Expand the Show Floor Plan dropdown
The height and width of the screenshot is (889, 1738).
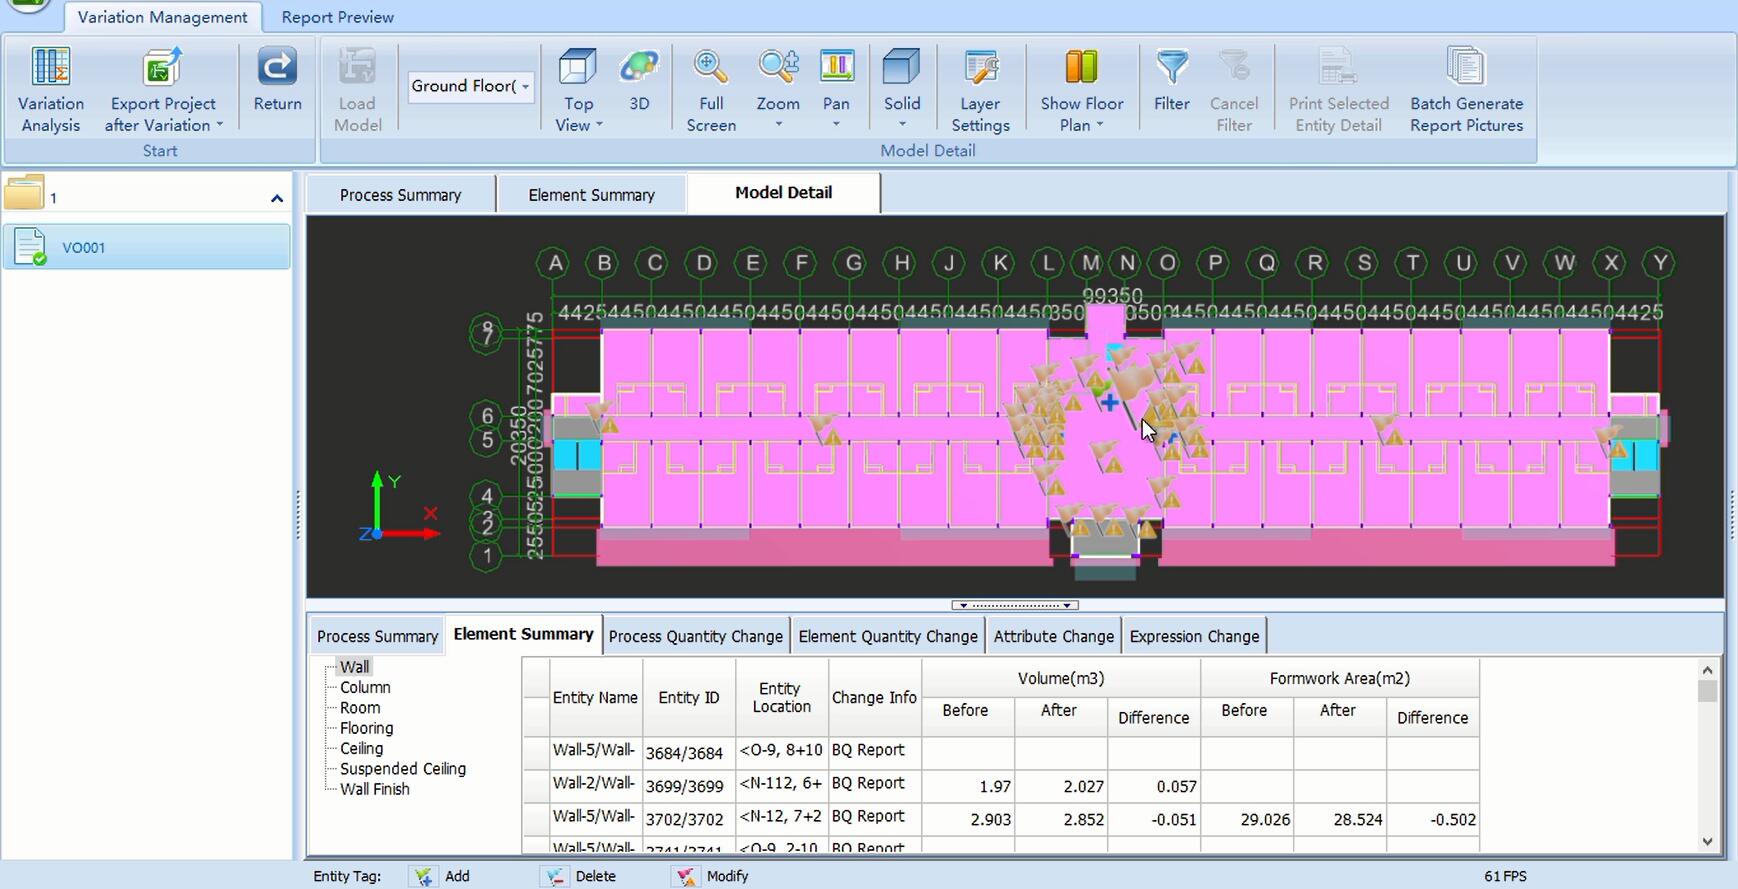pyautogui.click(x=1100, y=126)
